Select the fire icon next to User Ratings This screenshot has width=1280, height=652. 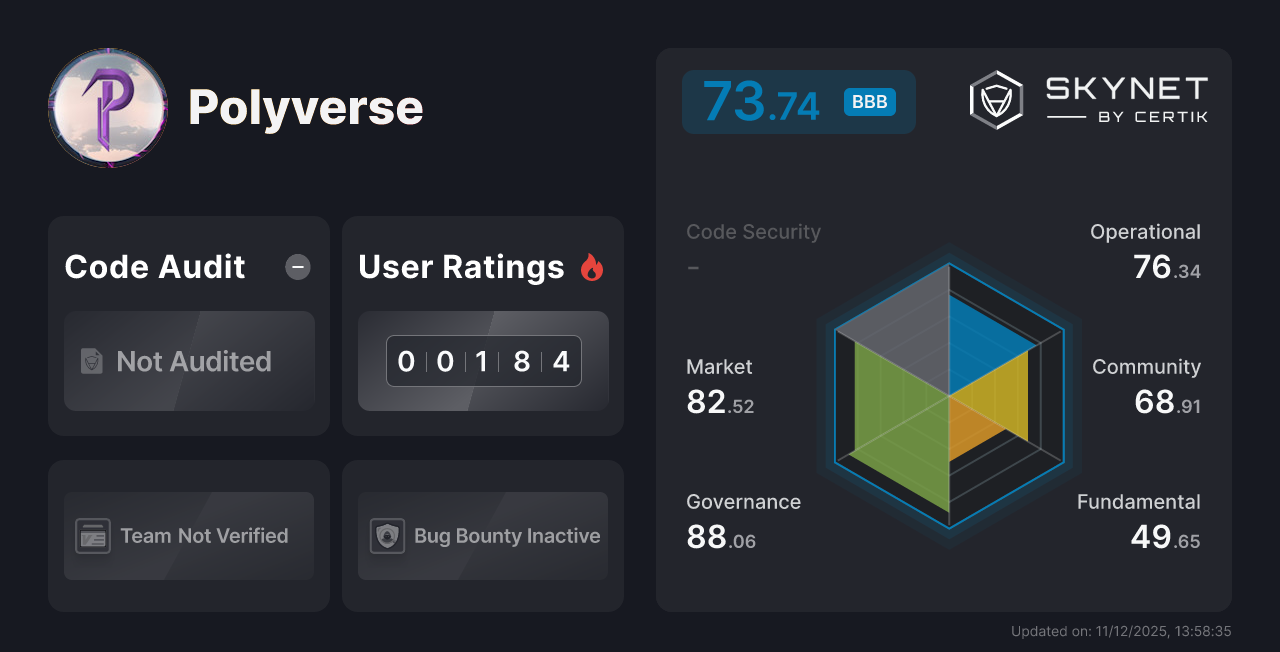tap(592, 266)
